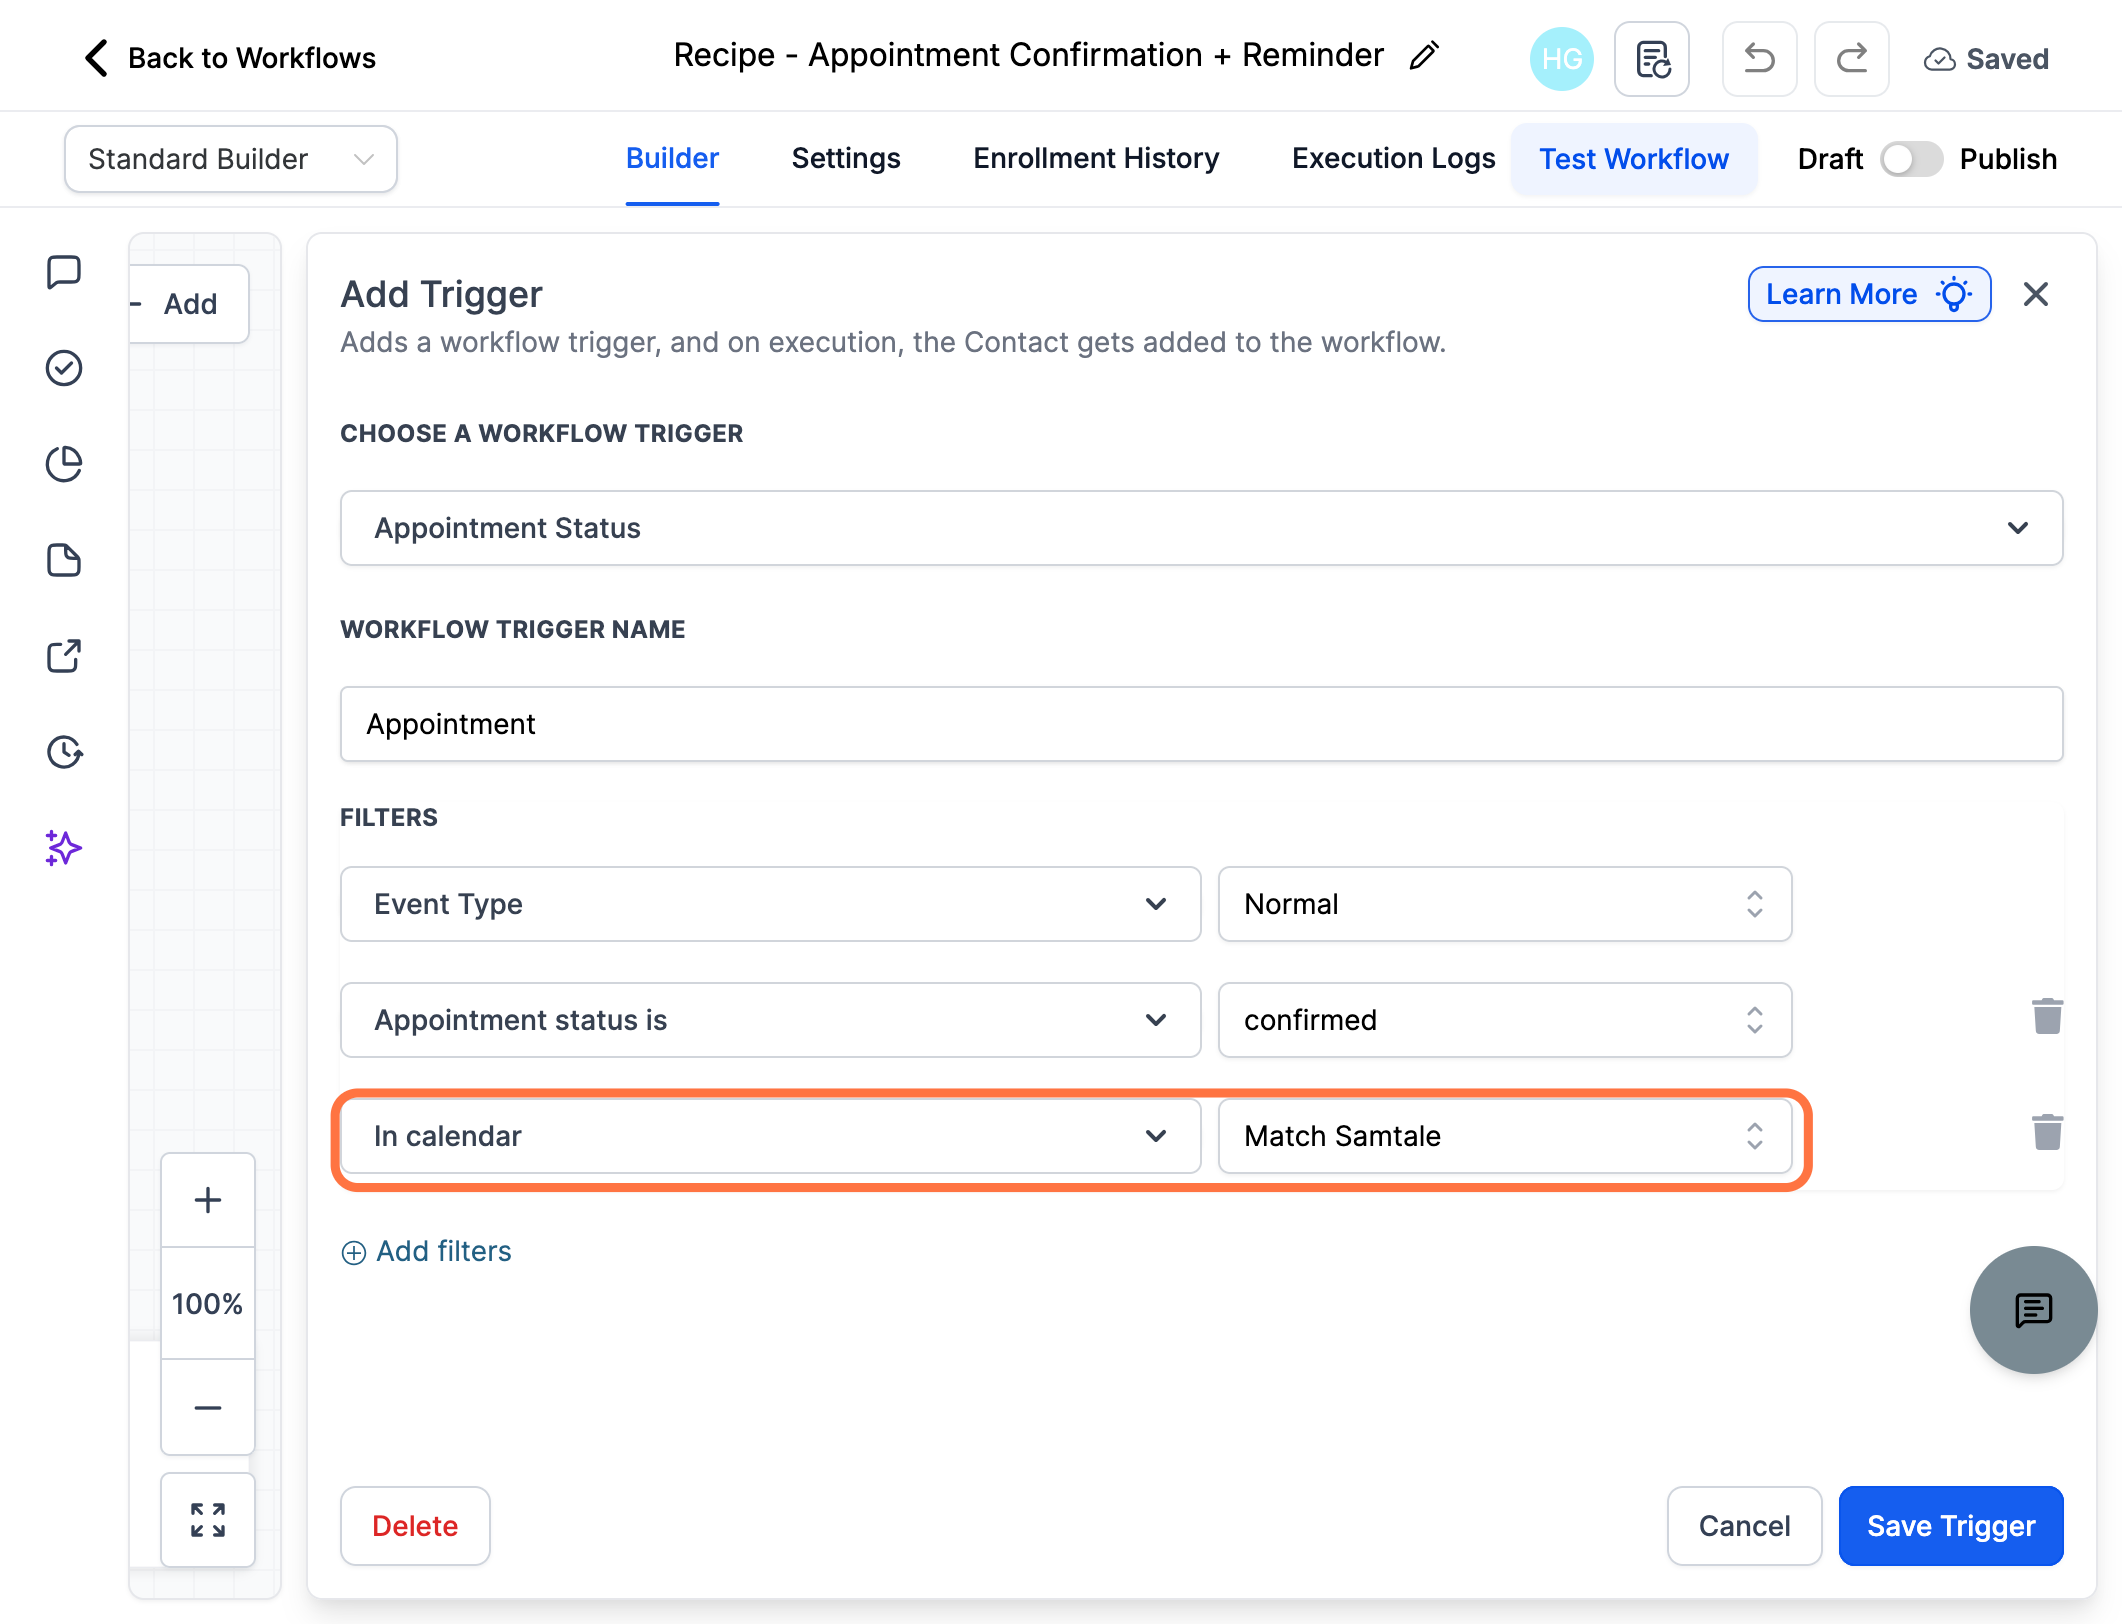Image resolution: width=2122 pixels, height=1624 pixels.
Task: Change the Normal event type value
Action: 1504,904
